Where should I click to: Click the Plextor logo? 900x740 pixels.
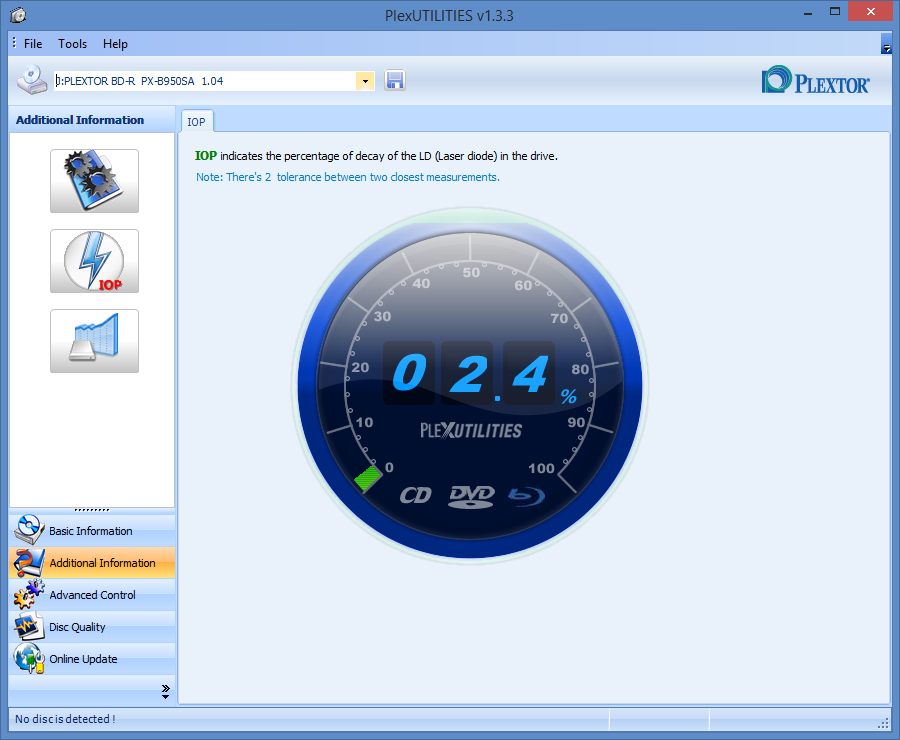click(815, 80)
